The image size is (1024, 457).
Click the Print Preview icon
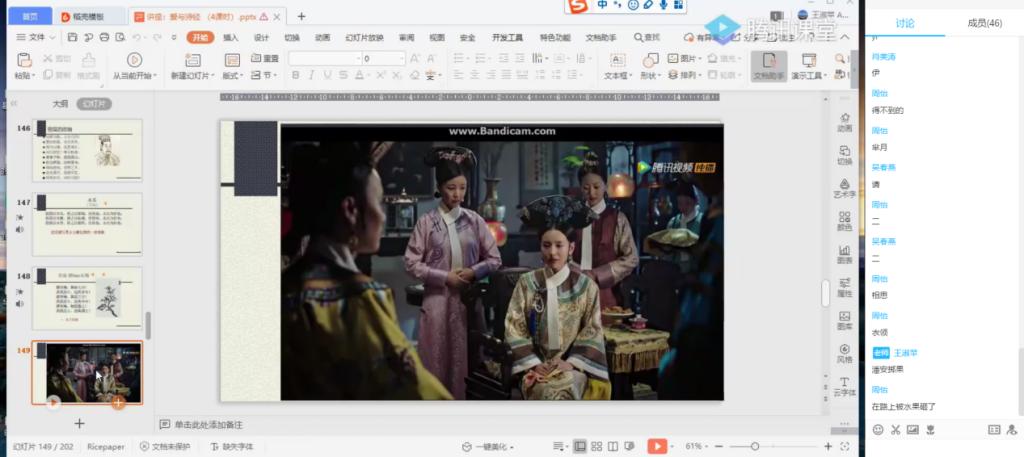pyautogui.click(x=120, y=38)
